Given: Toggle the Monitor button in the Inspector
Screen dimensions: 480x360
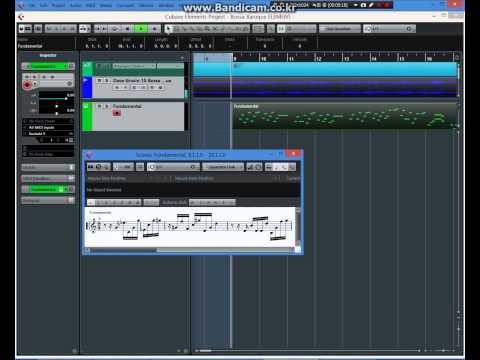Looking at the screenshot, I should click(35, 84).
